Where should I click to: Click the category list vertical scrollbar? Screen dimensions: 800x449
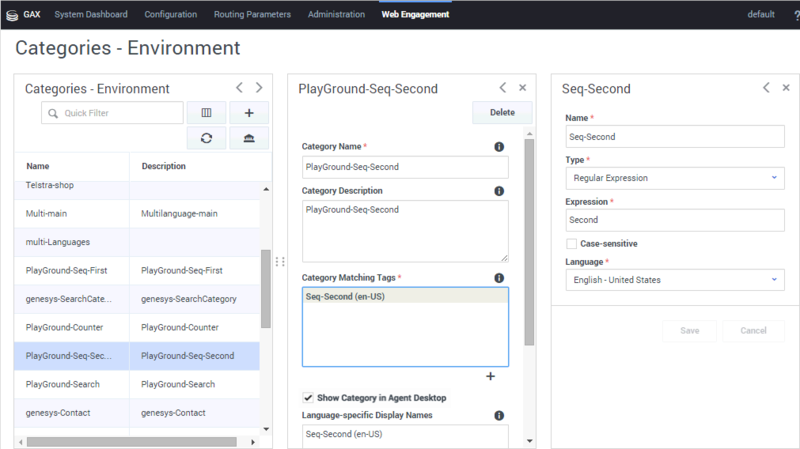266,290
